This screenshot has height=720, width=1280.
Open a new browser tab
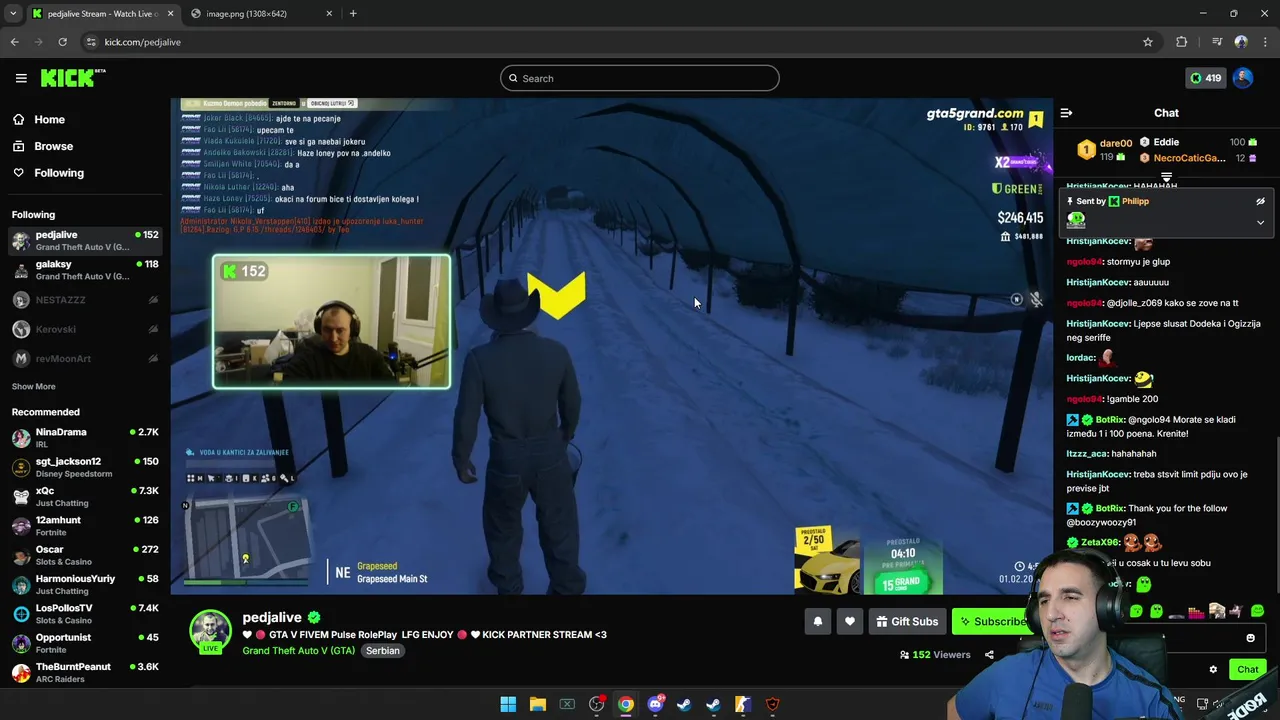click(353, 14)
